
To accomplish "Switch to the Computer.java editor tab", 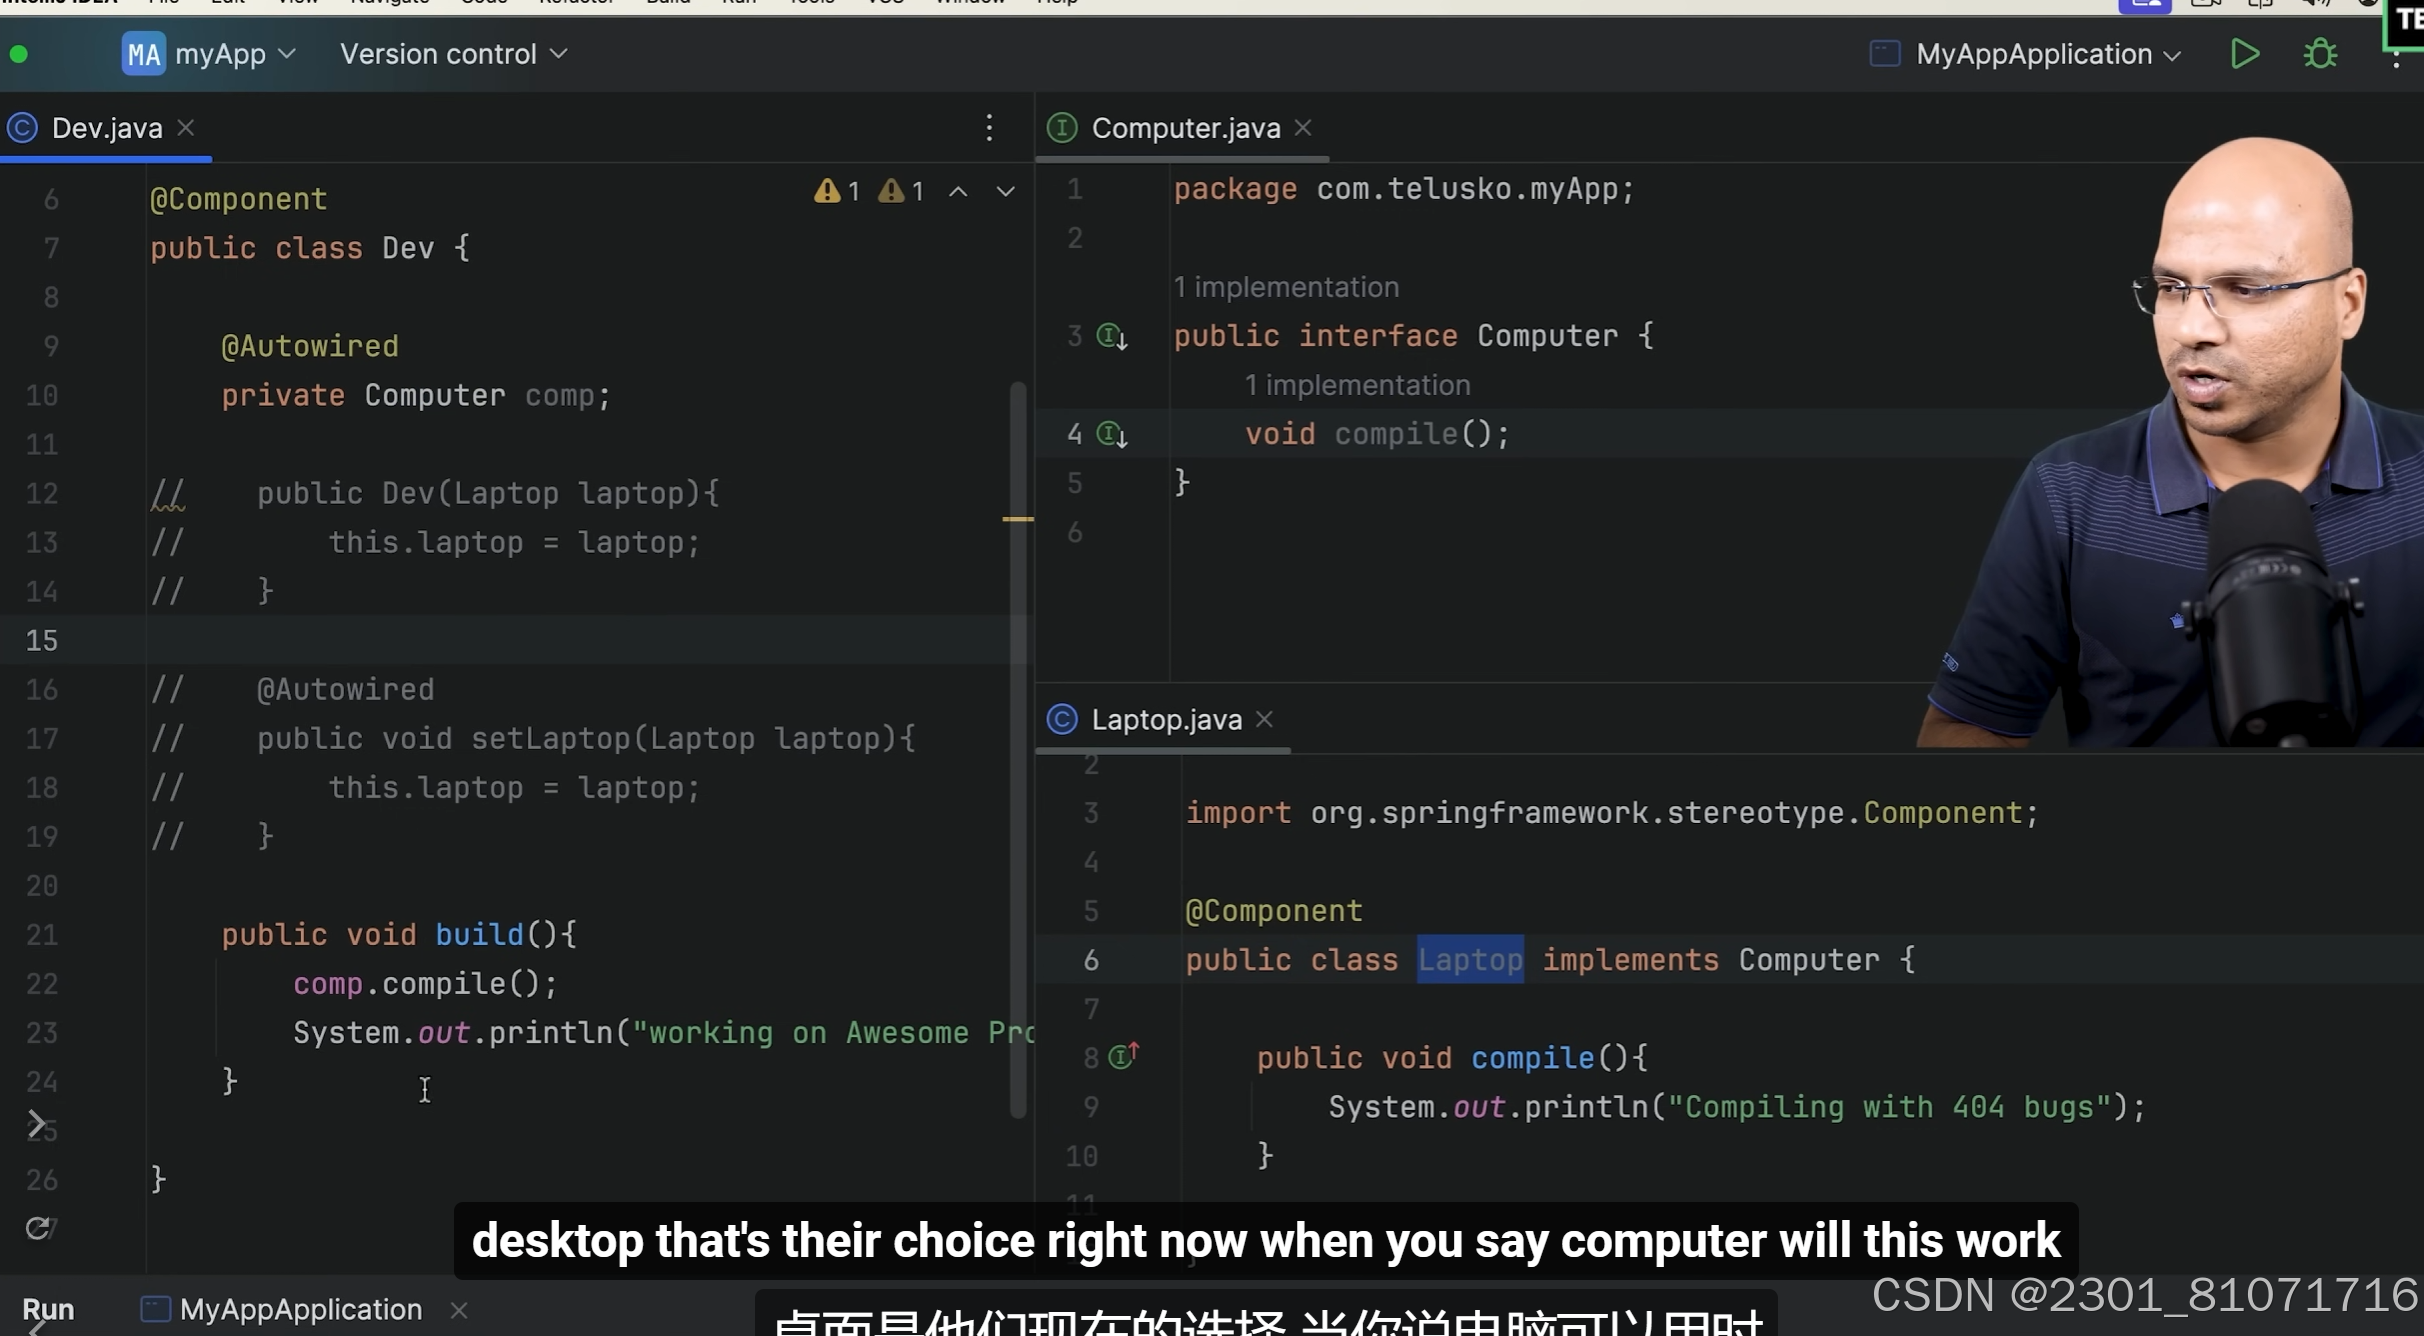I will (1185, 128).
